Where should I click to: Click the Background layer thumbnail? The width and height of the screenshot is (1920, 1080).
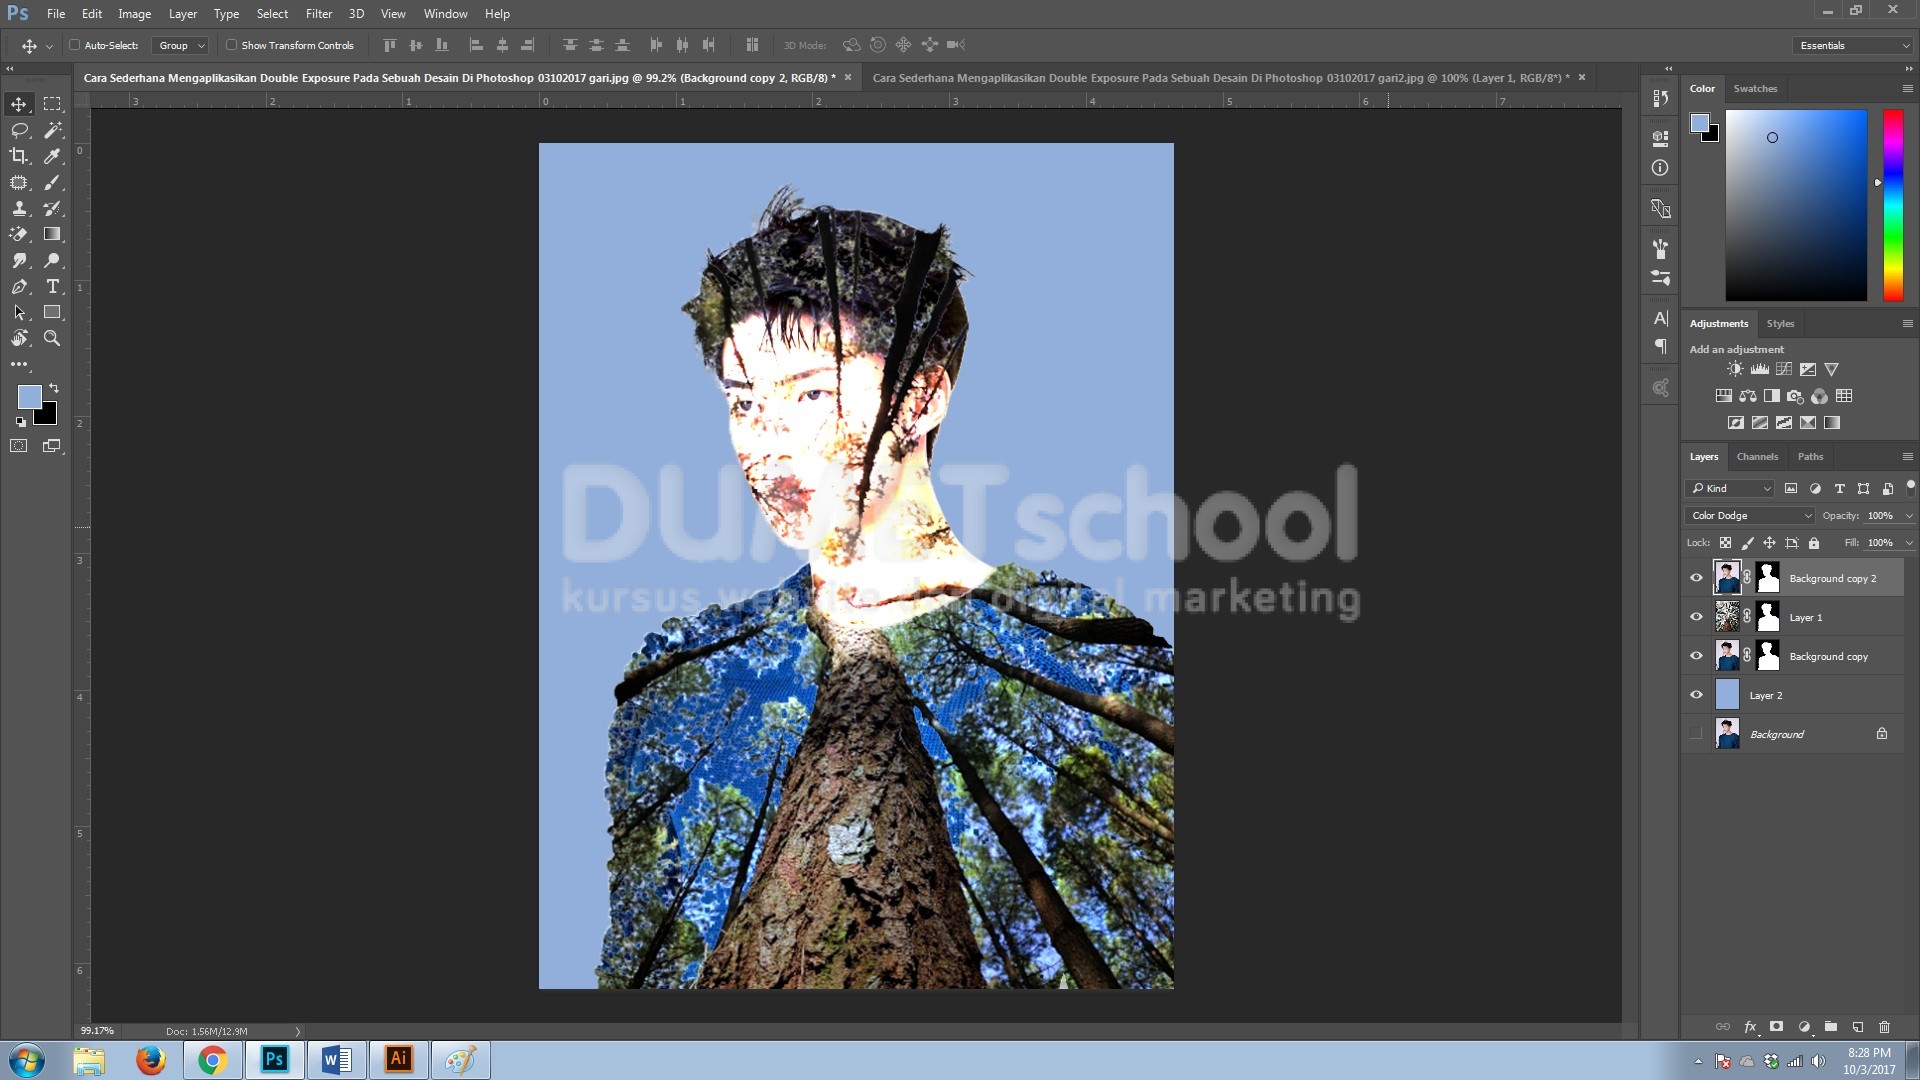[x=1727, y=735]
